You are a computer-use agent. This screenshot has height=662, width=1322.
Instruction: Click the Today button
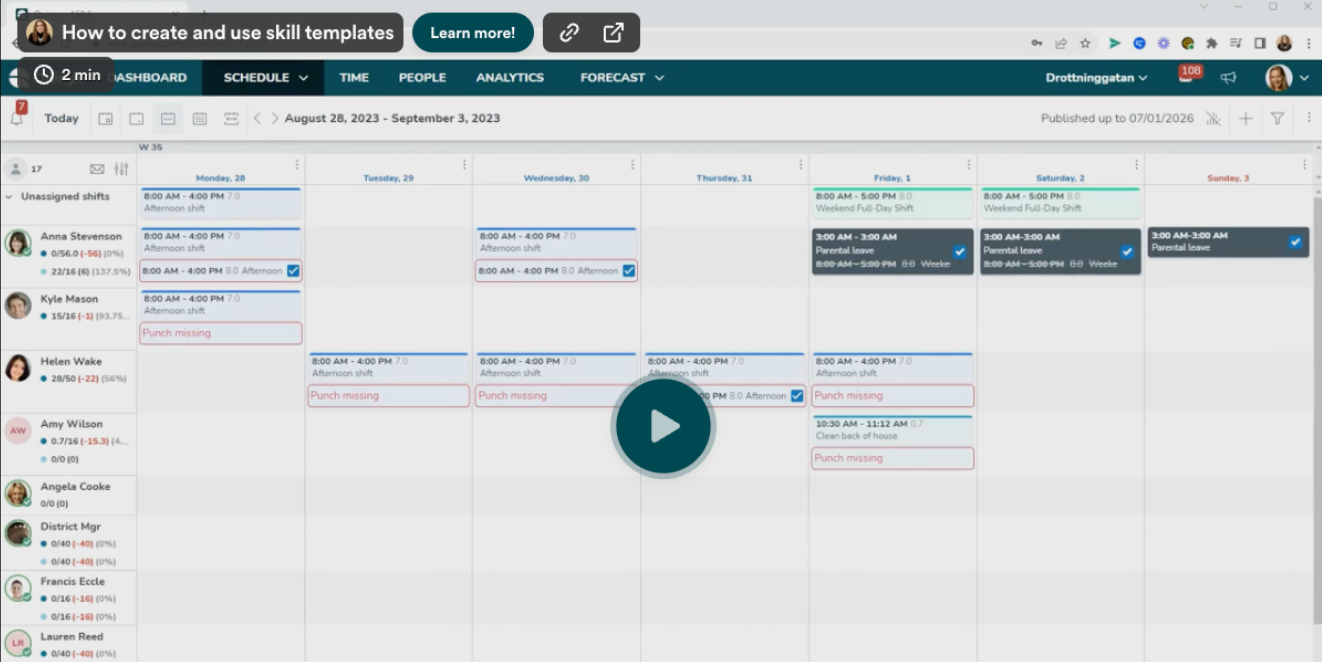tap(61, 118)
